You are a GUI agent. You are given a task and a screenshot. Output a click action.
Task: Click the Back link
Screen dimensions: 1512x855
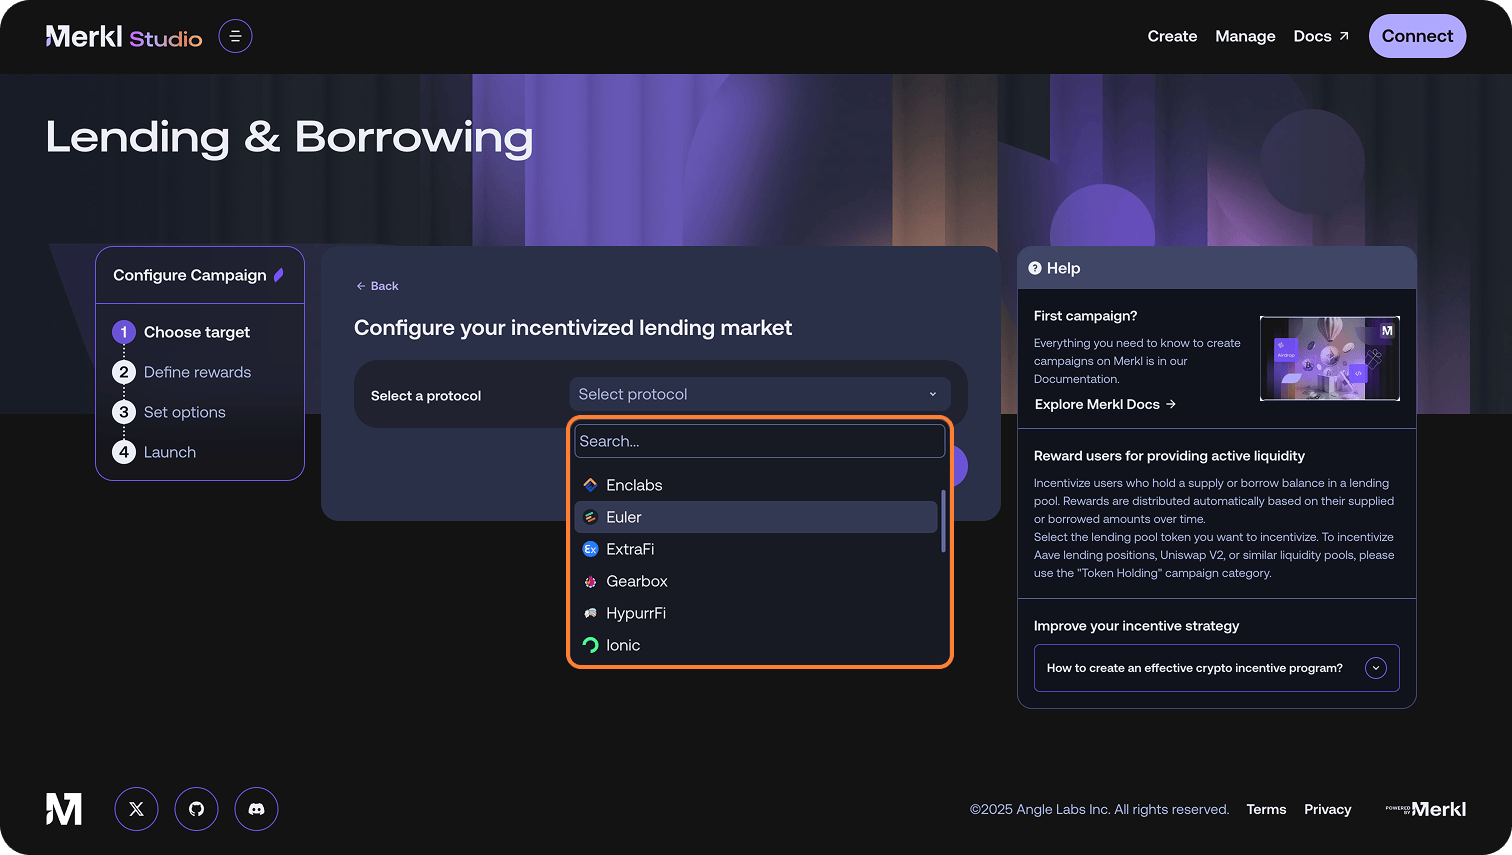[377, 286]
